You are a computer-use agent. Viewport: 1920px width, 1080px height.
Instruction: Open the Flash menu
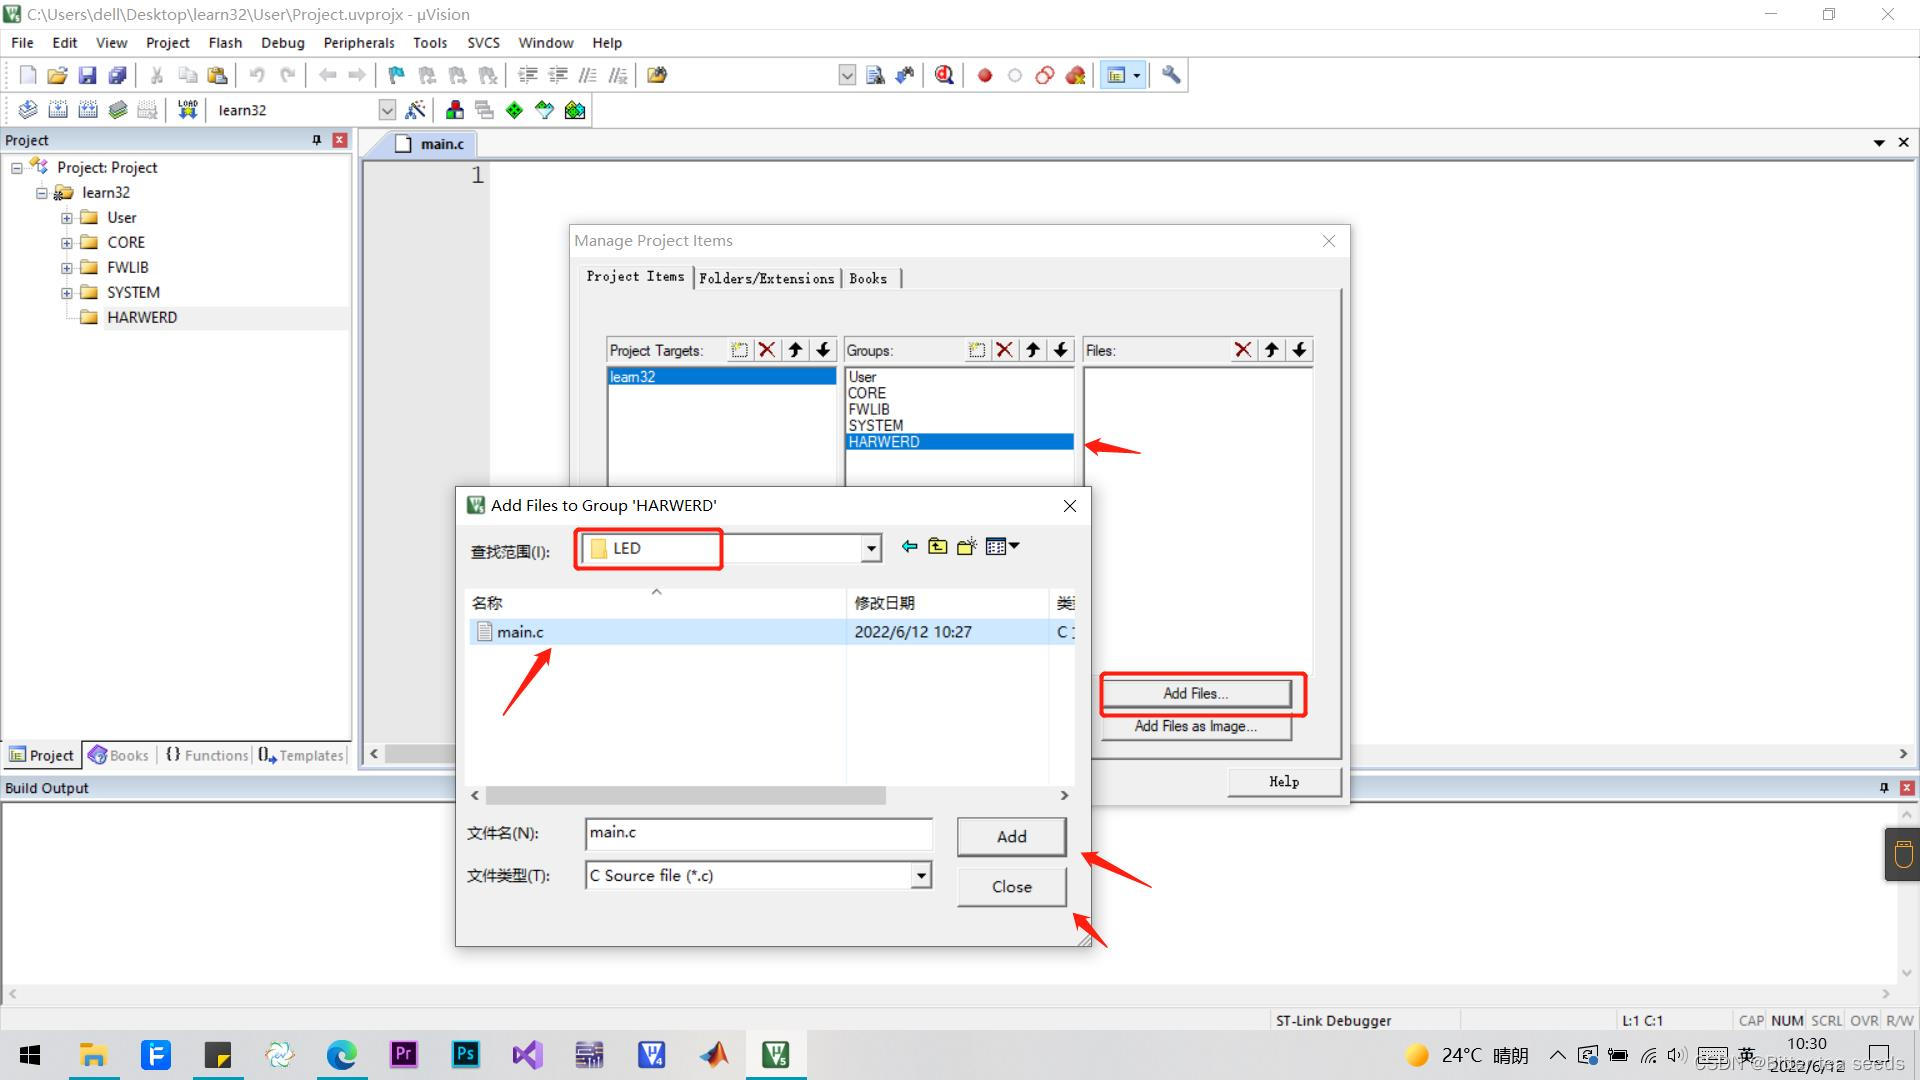tap(225, 43)
